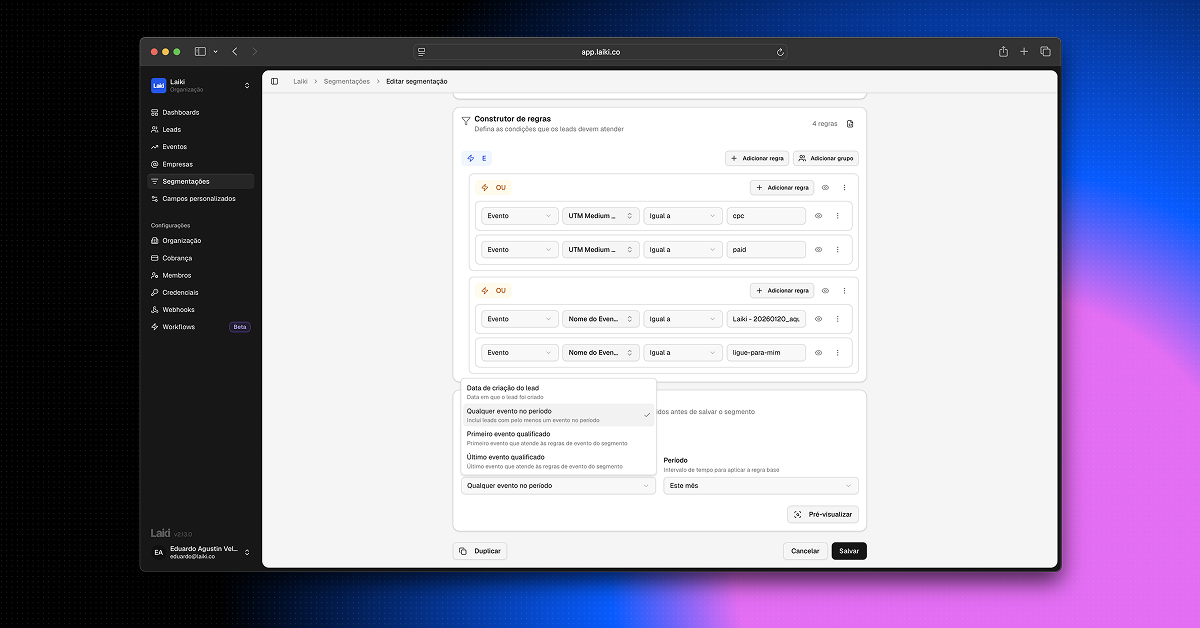Click Laiki breadcrumb link
This screenshot has width=1200, height=628.
point(300,81)
